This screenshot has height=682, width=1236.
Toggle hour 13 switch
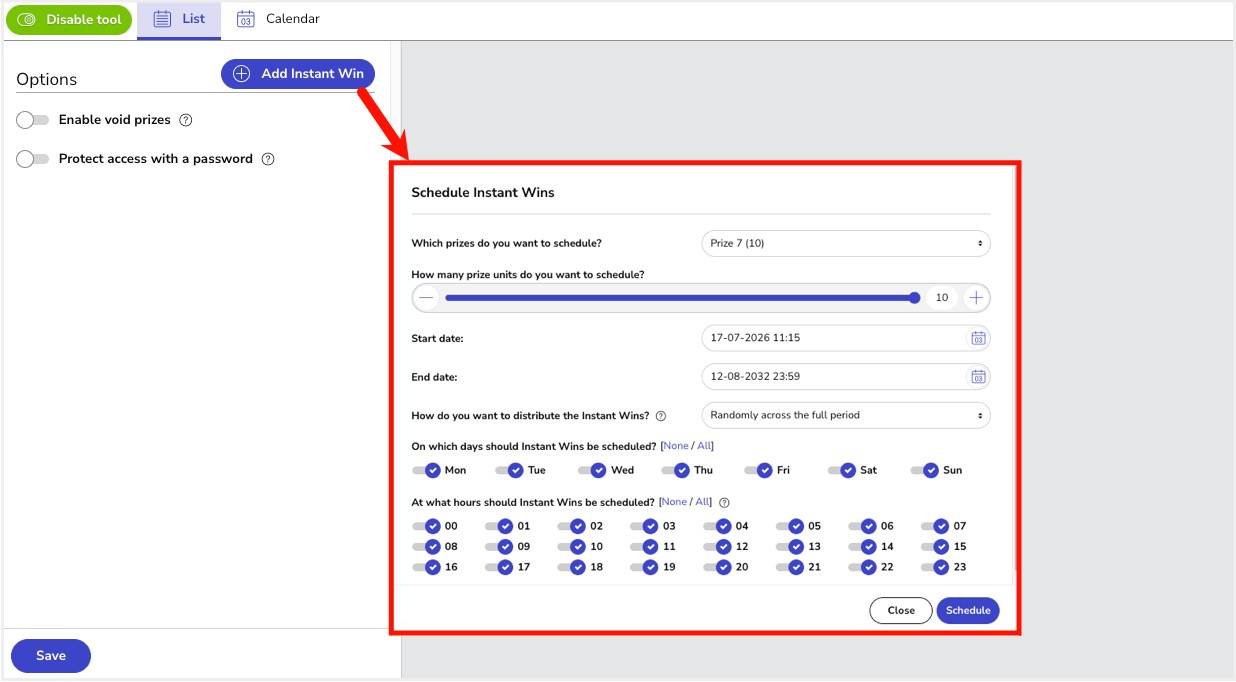point(789,547)
